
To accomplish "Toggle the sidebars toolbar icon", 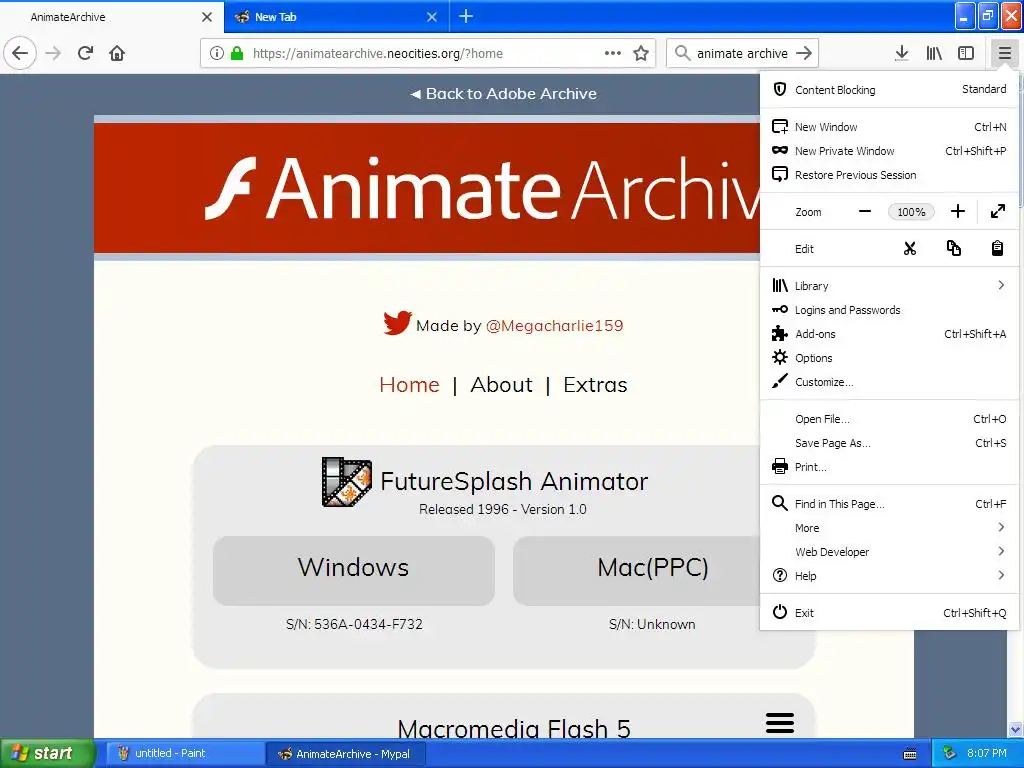I will (x=966, y=53).
